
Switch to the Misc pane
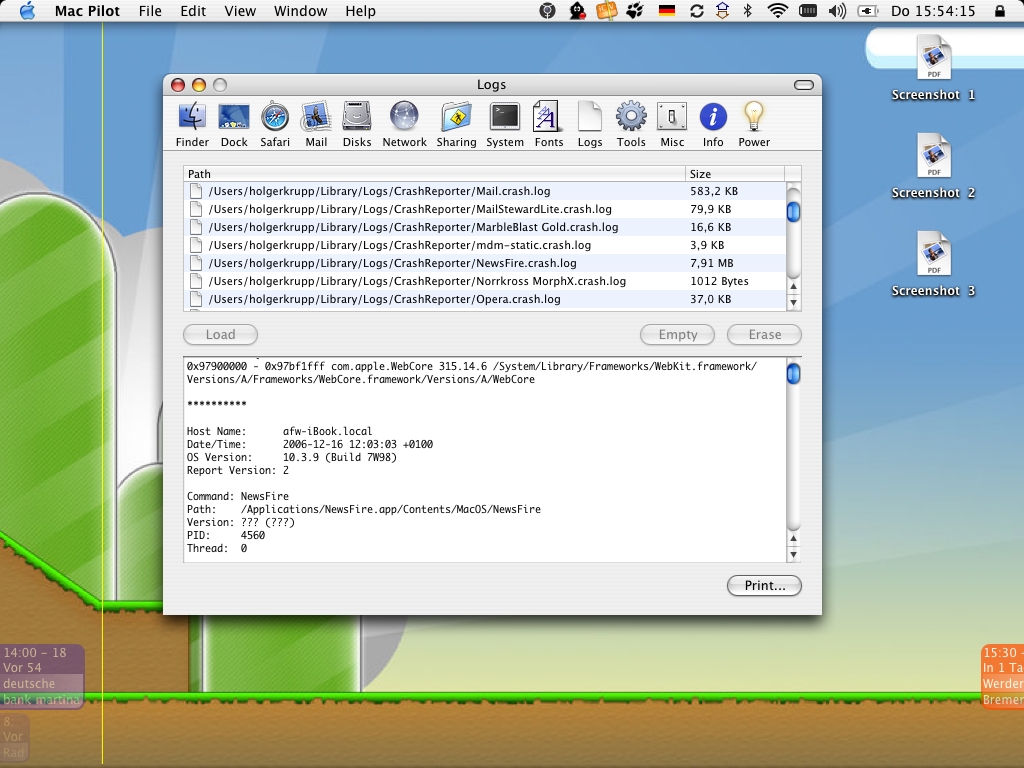(x=672, y=124)
